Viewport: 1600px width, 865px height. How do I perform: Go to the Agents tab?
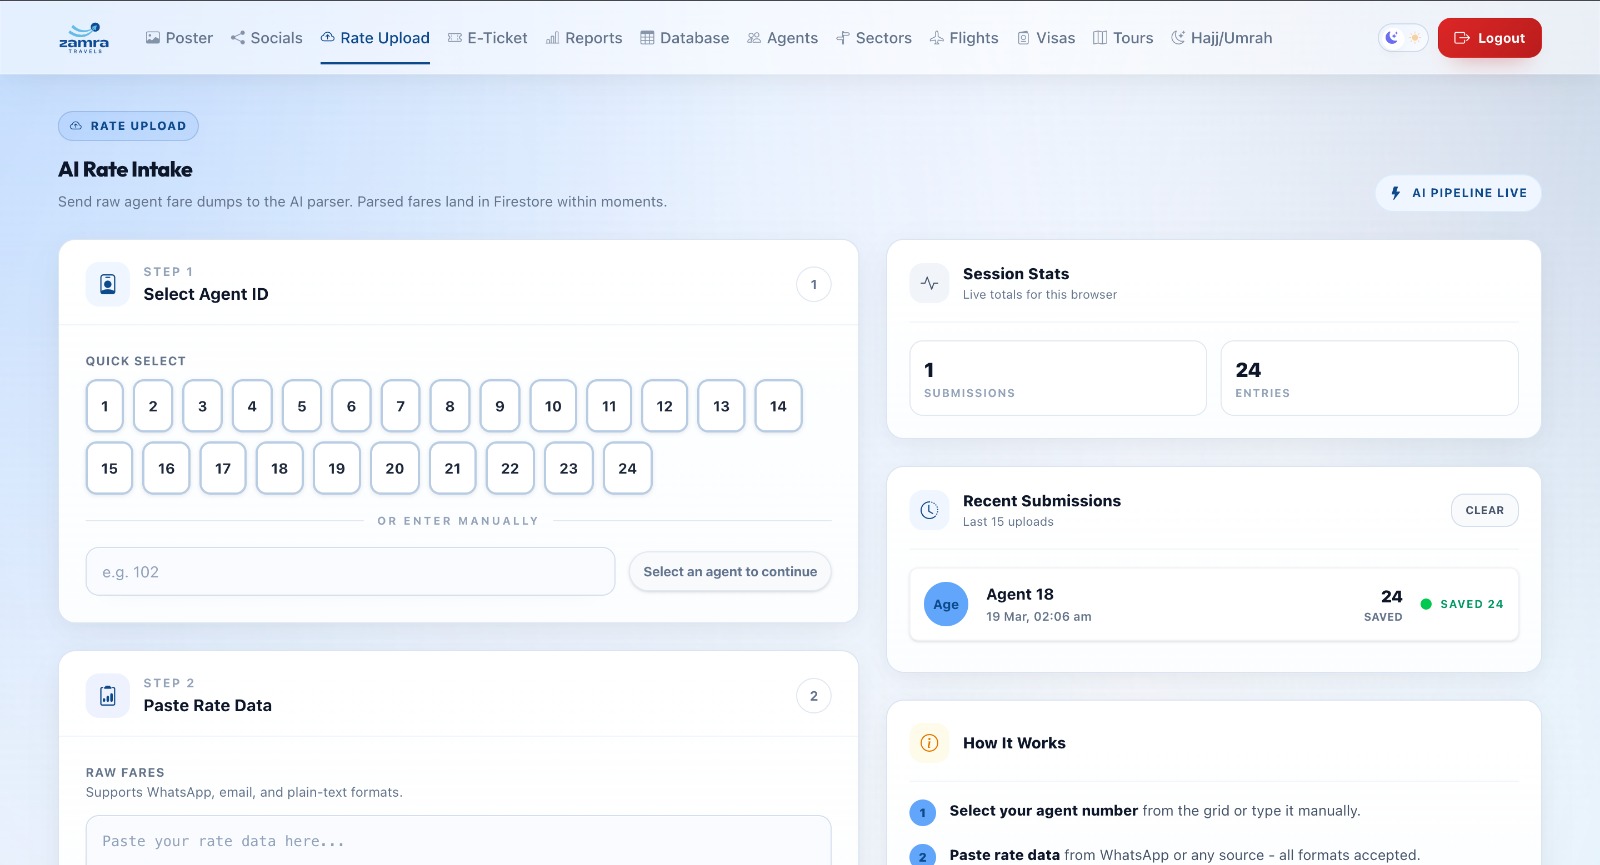(783, 38)
